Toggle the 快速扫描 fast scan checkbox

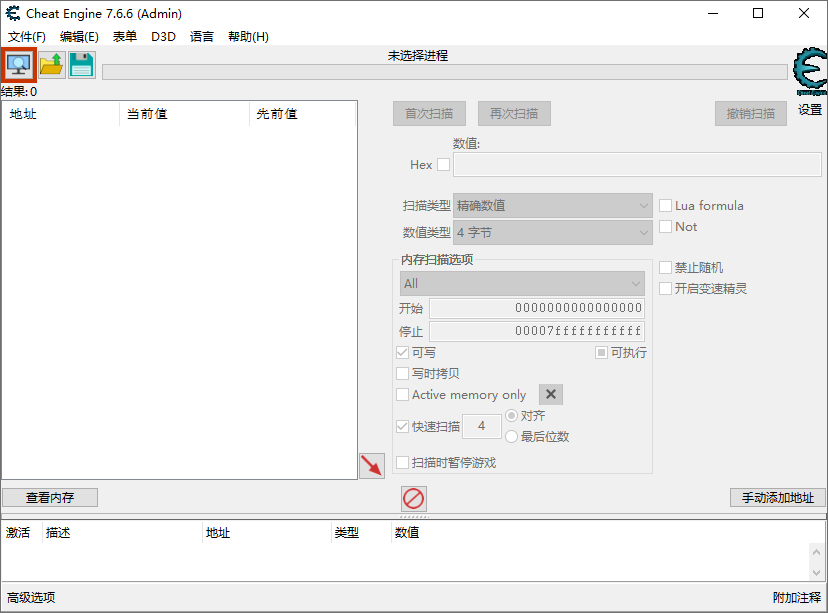(403, 426)
